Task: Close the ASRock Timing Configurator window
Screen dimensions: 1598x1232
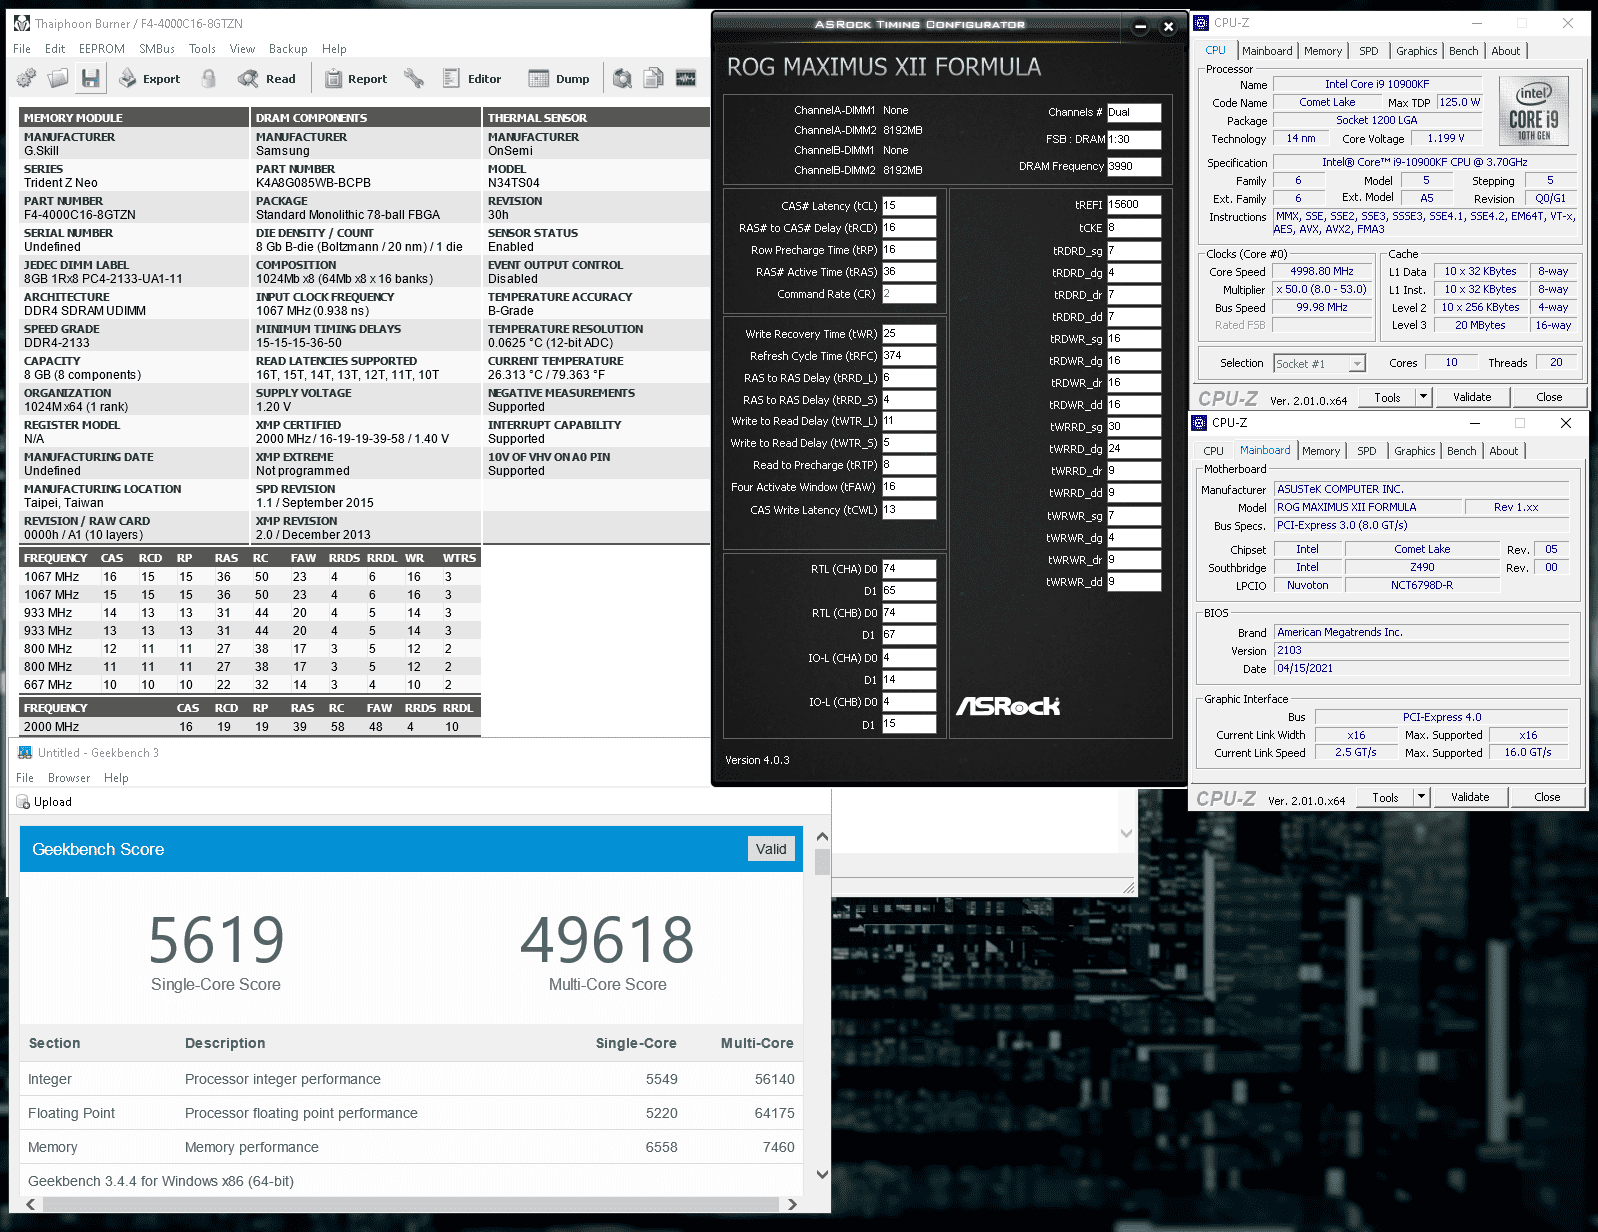Action: 1168,27
